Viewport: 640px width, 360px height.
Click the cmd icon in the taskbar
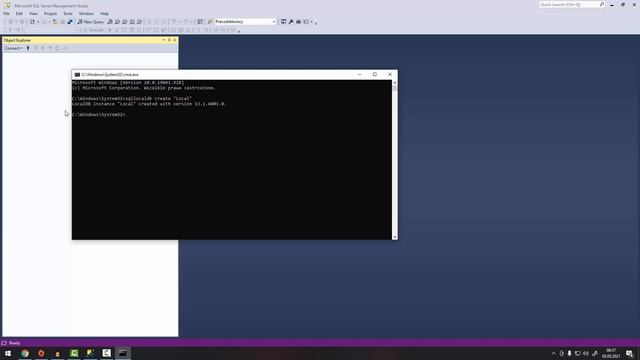[x=122, y=353]
